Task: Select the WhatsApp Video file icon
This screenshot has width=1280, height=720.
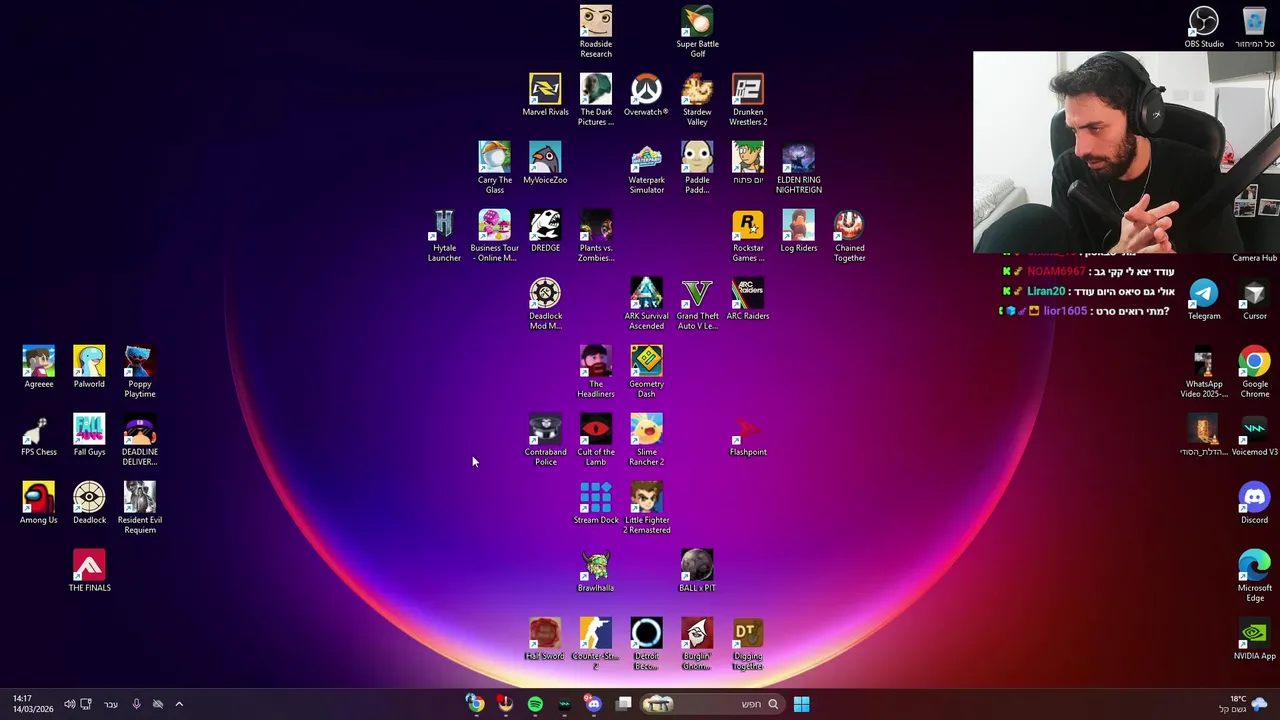Action: (x=1204, y=371)
